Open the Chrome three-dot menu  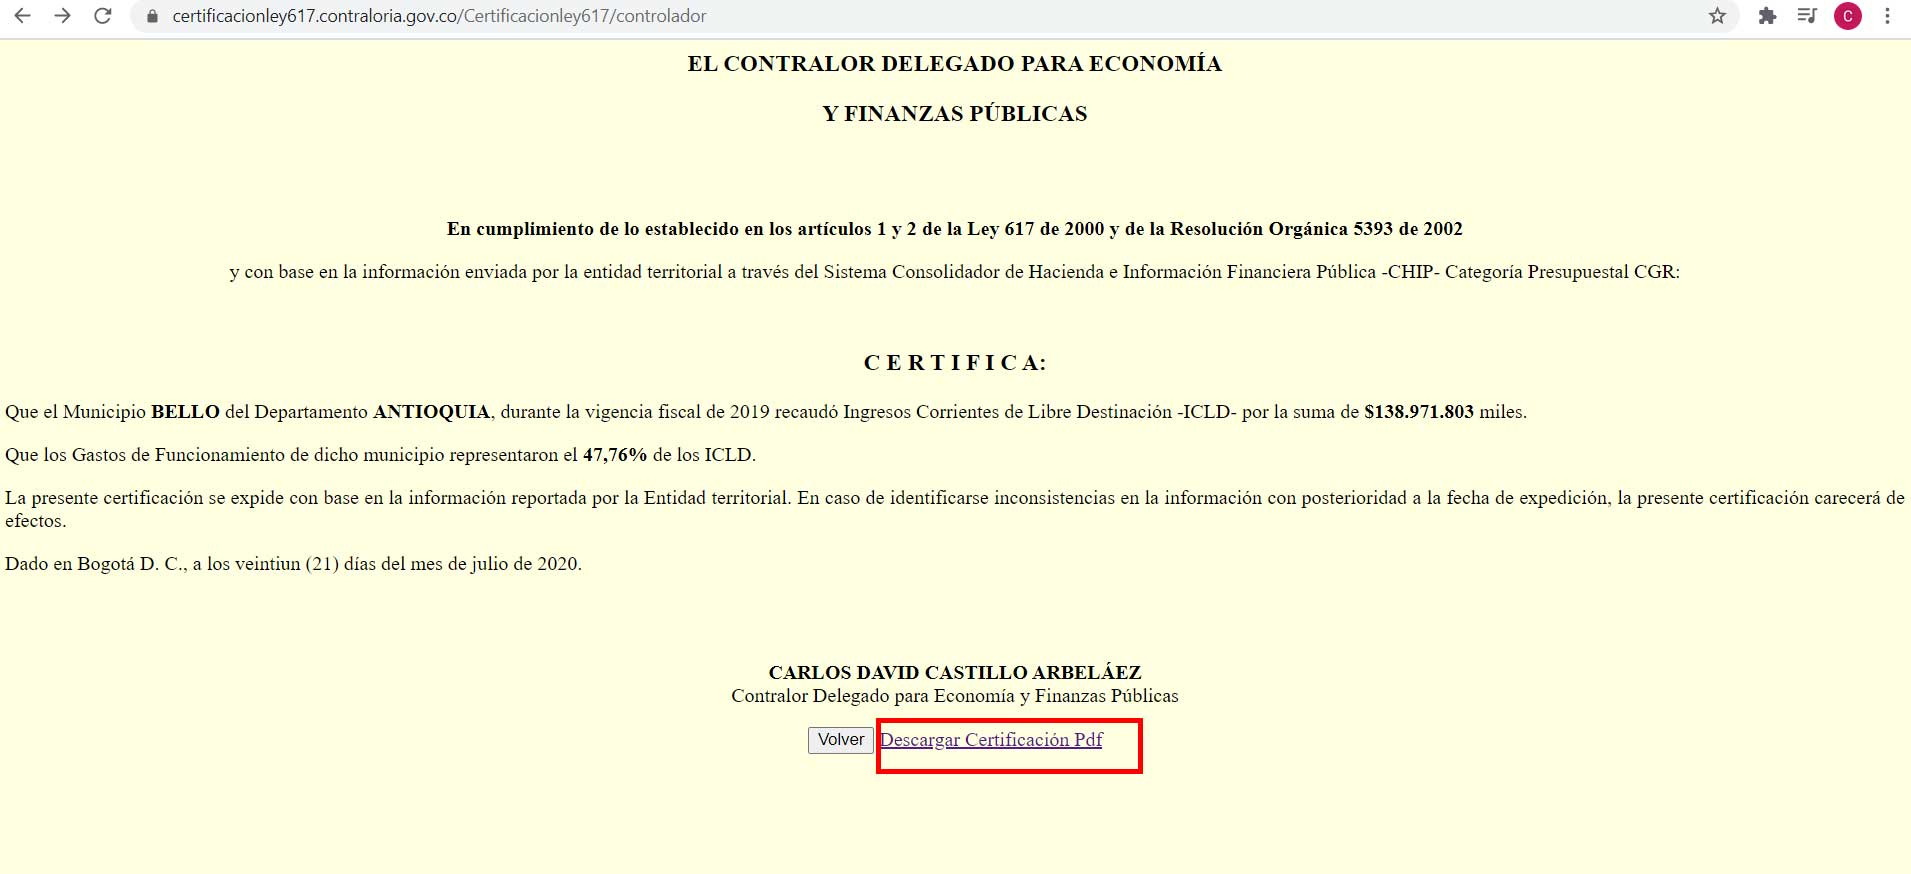pos(1887,16)
